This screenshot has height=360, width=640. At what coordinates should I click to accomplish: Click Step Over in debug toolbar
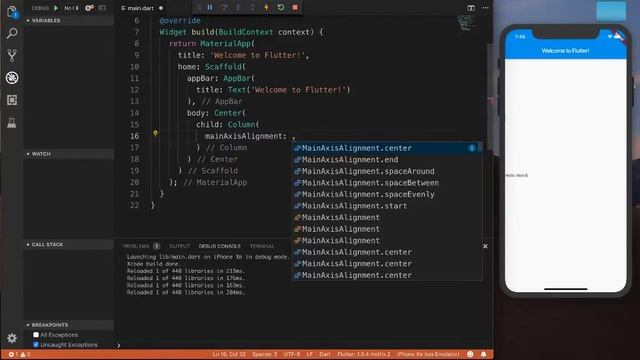[224, 7]
